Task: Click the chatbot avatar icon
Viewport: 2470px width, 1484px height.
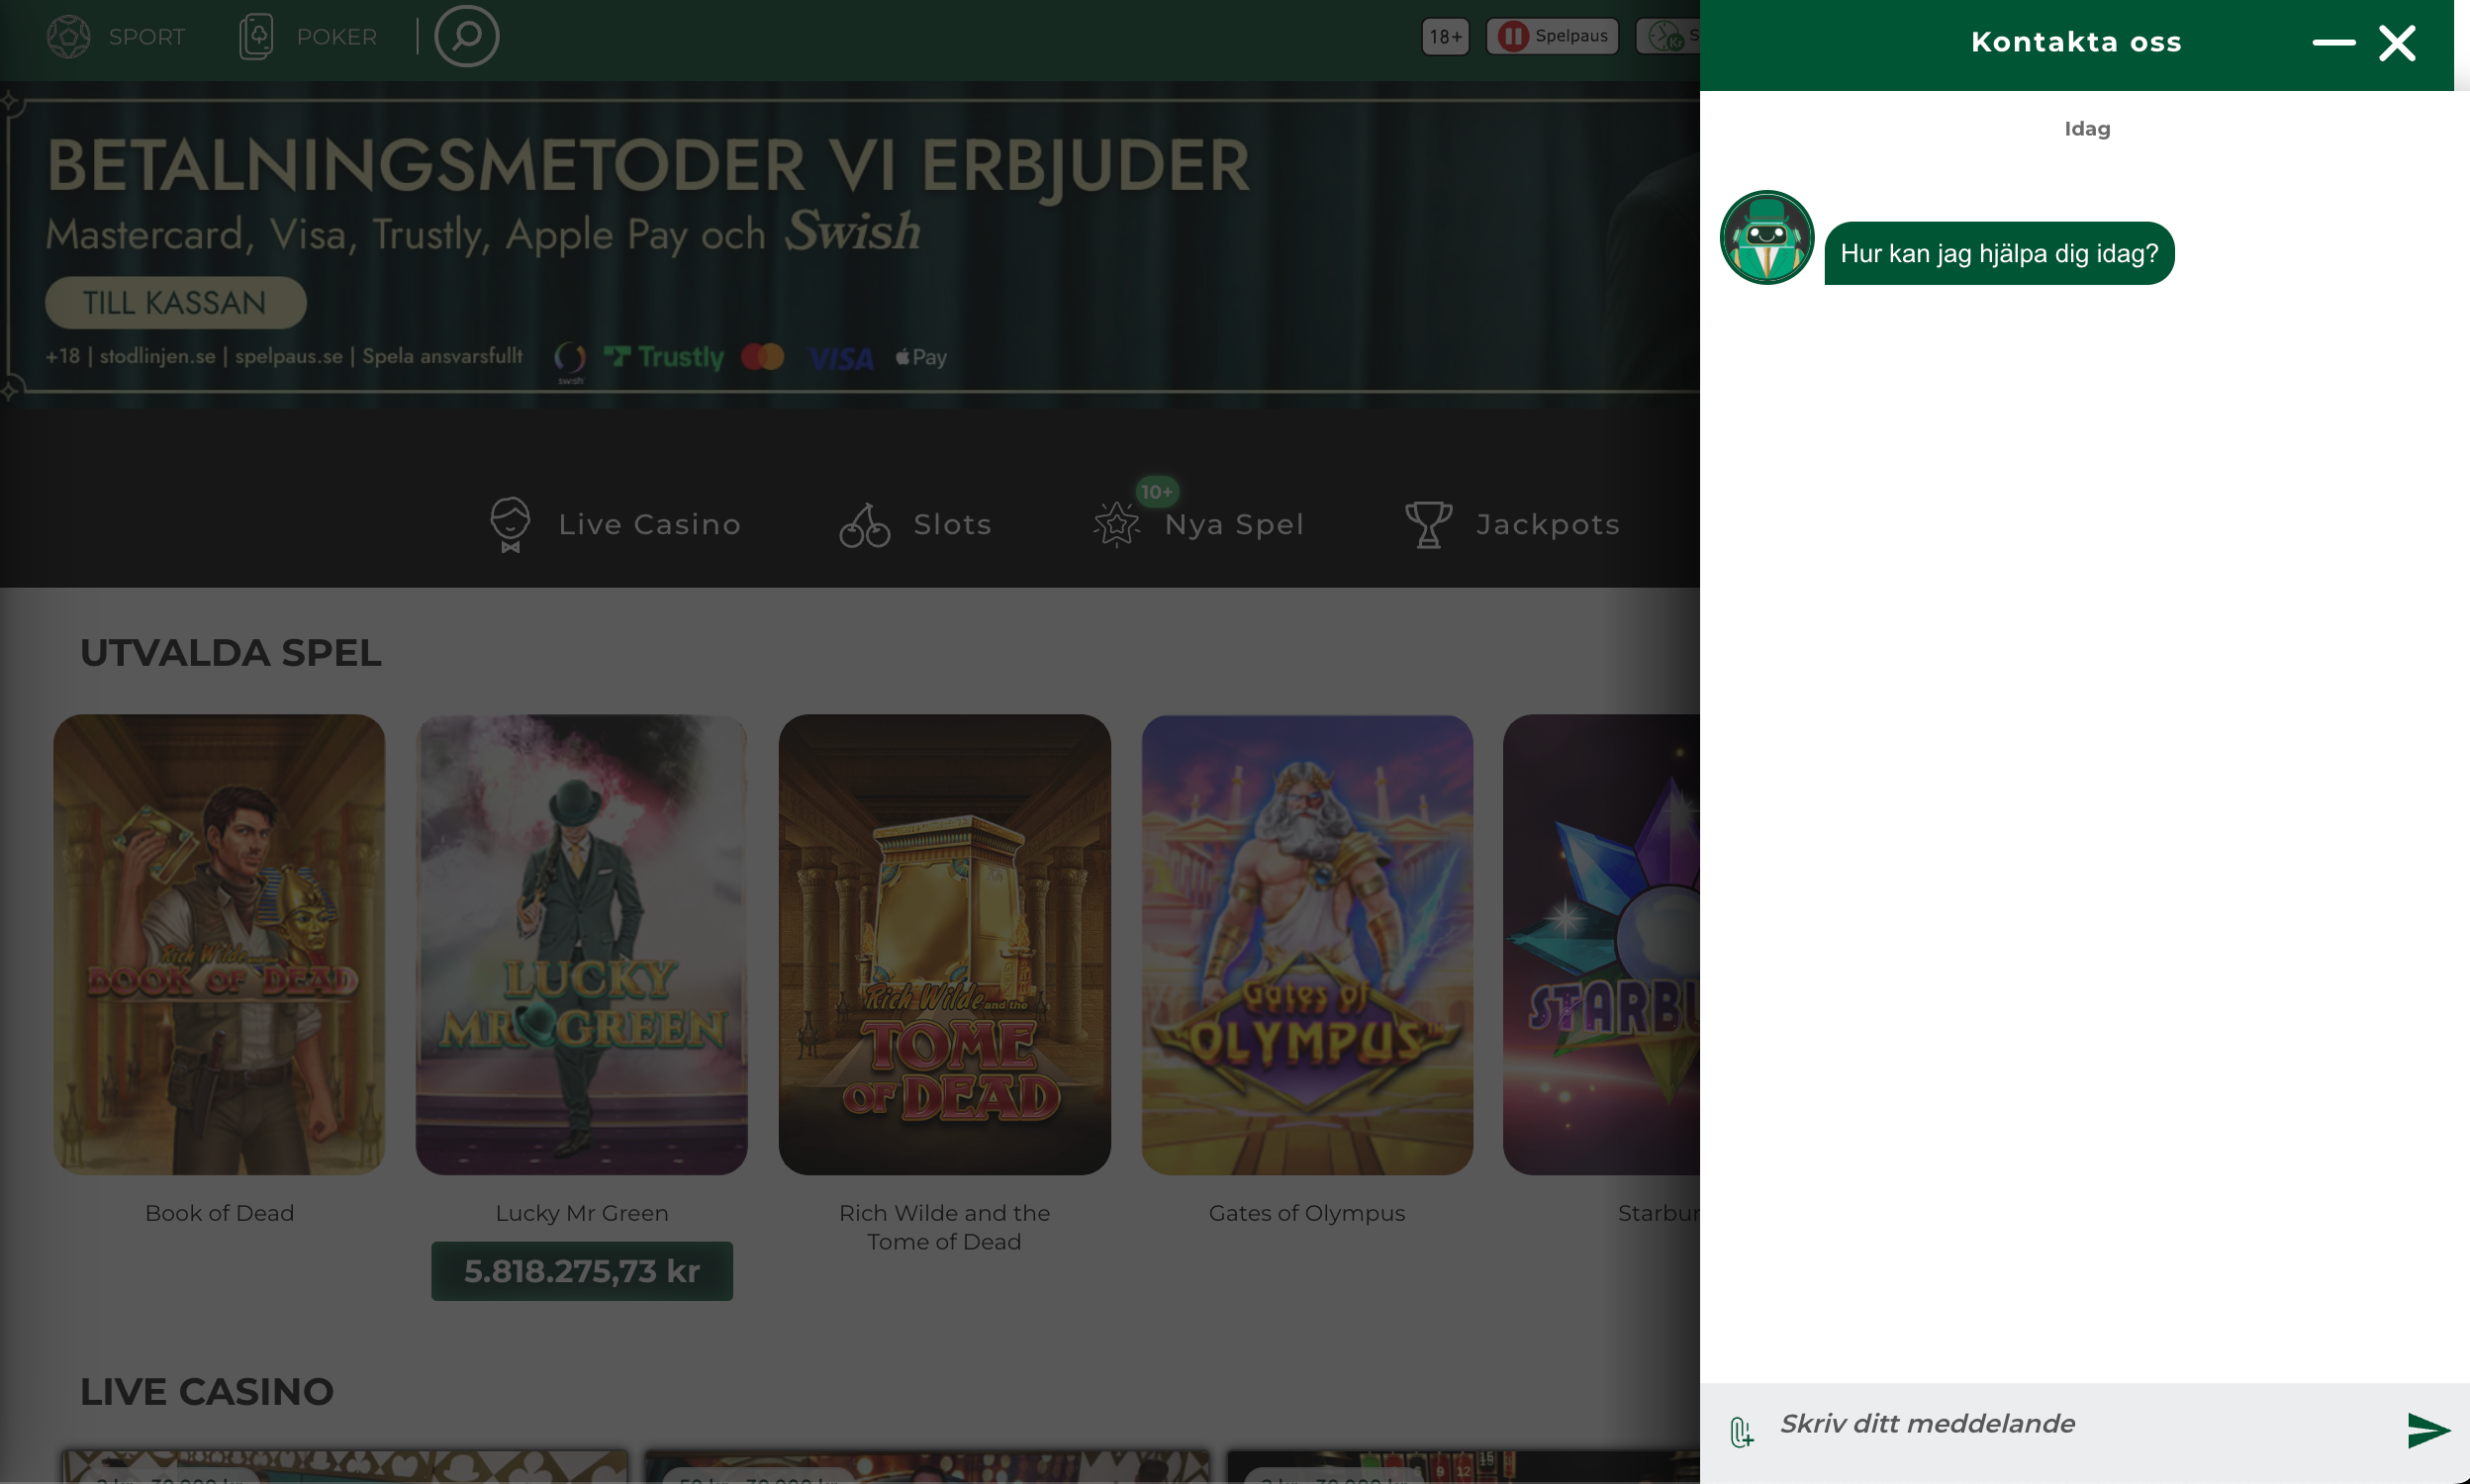Action: click(1766, 238)
